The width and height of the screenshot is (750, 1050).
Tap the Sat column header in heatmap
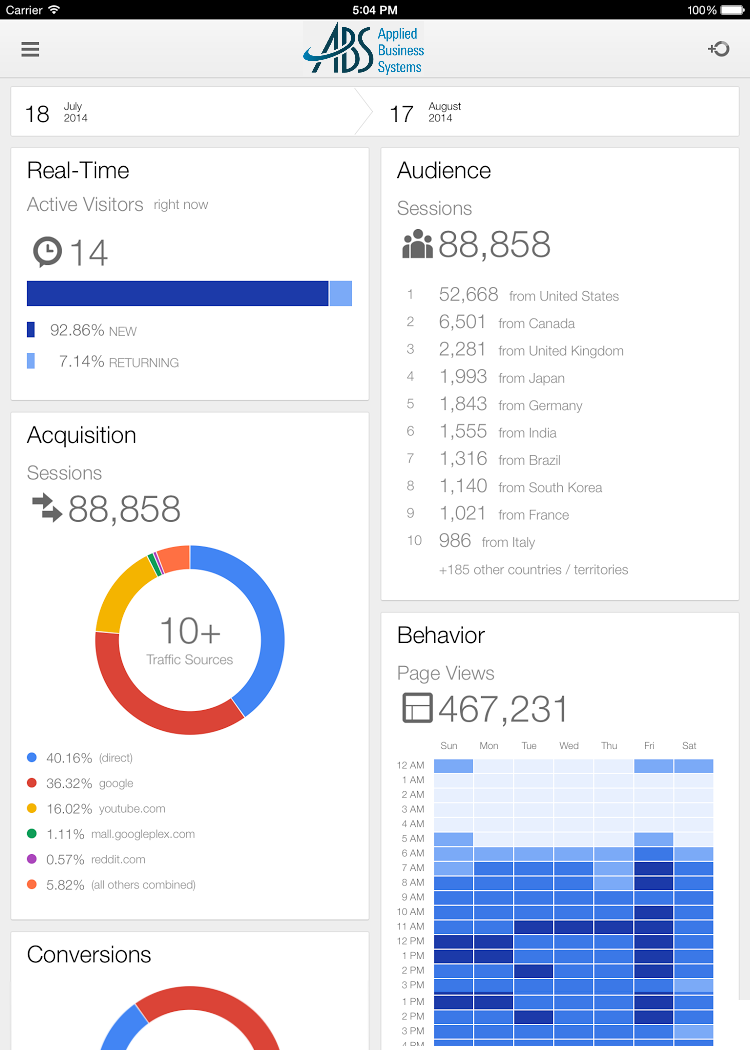pos(689,745)
